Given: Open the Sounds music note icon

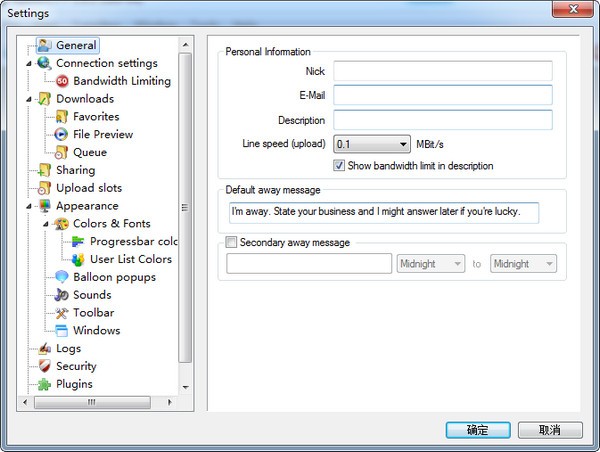Looking at the screenshot, I should 61,294.
